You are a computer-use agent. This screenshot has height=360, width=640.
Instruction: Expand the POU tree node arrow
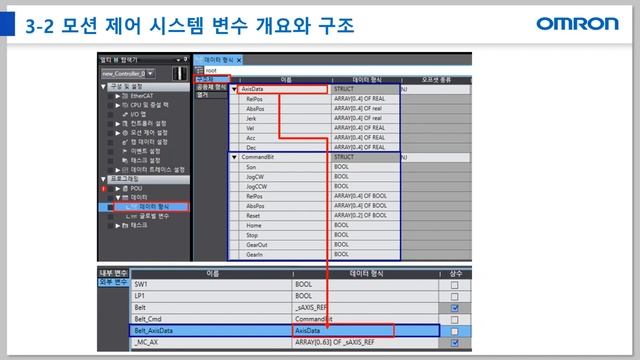pos(118,189)
